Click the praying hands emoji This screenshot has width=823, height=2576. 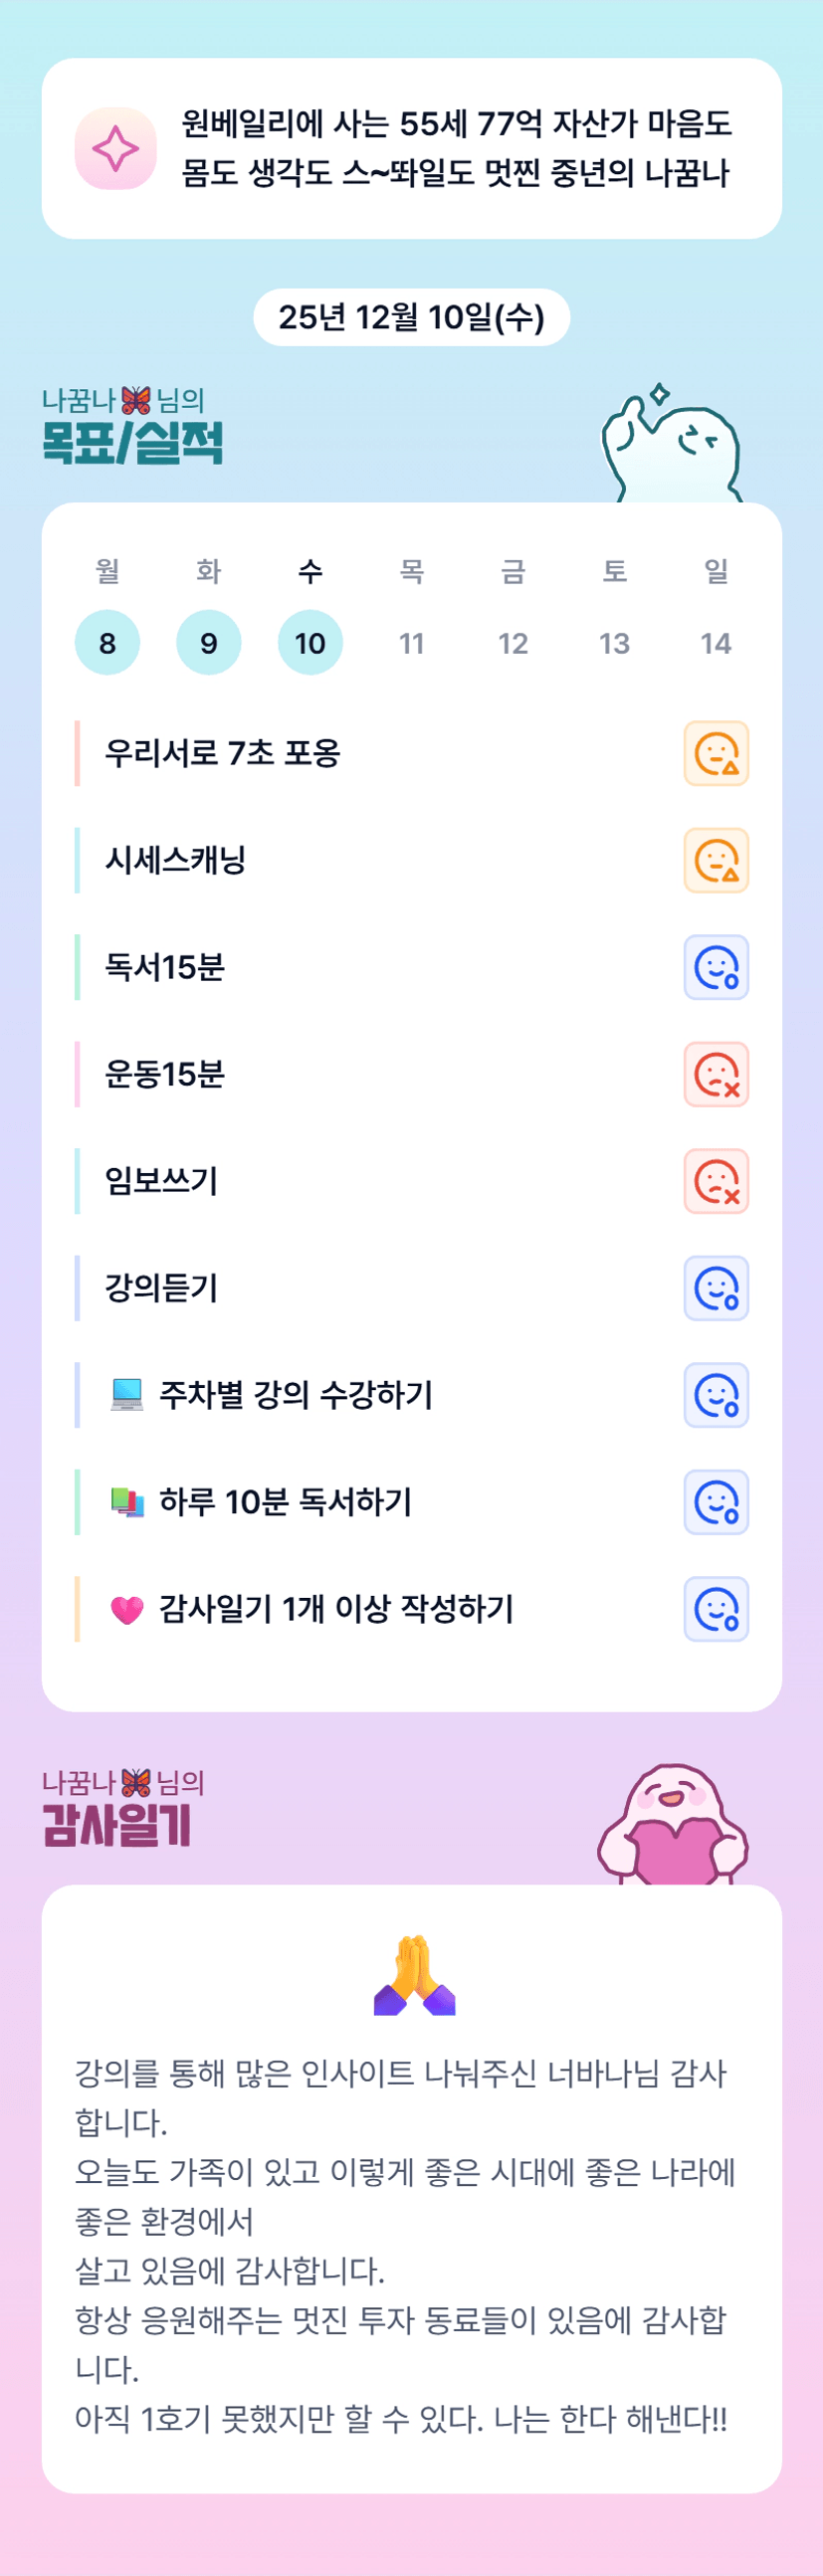[414, 1976]
